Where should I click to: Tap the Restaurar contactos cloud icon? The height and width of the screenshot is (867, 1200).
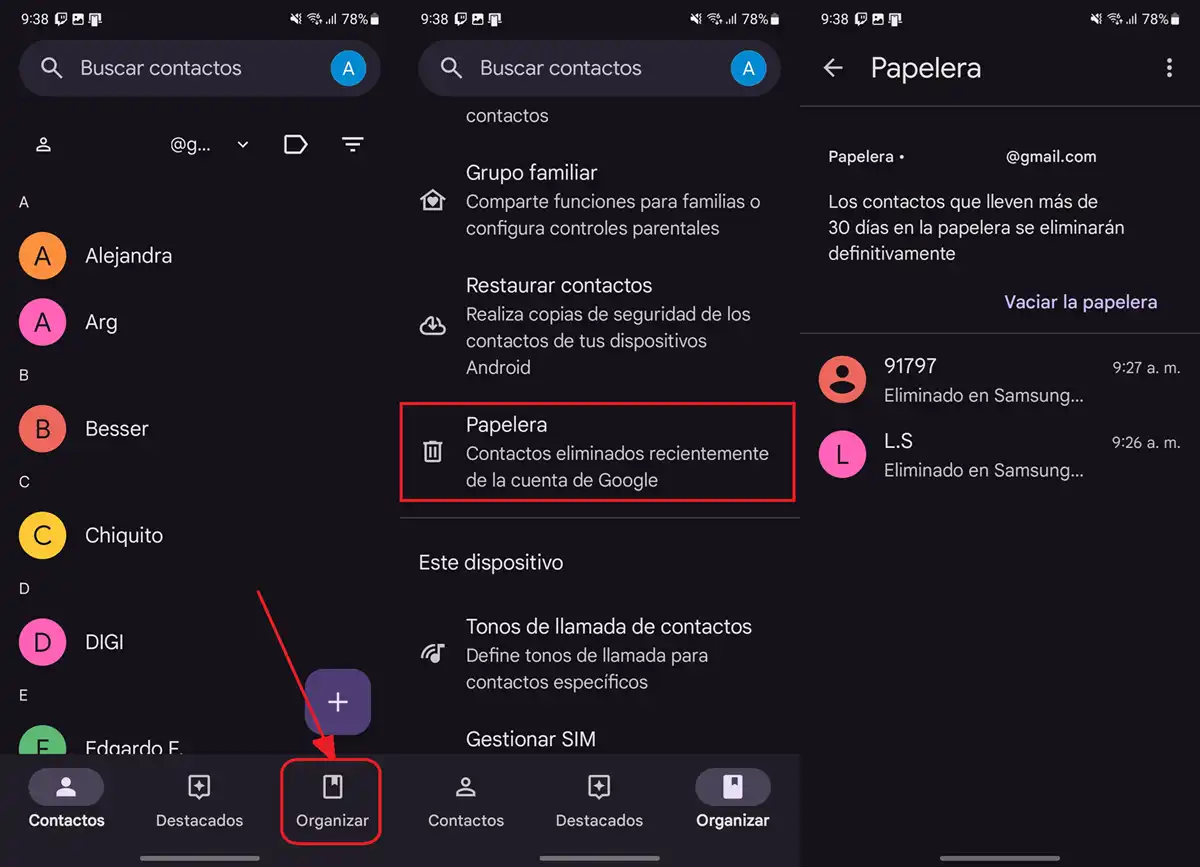pyautogui.click(x=432, y=326)
